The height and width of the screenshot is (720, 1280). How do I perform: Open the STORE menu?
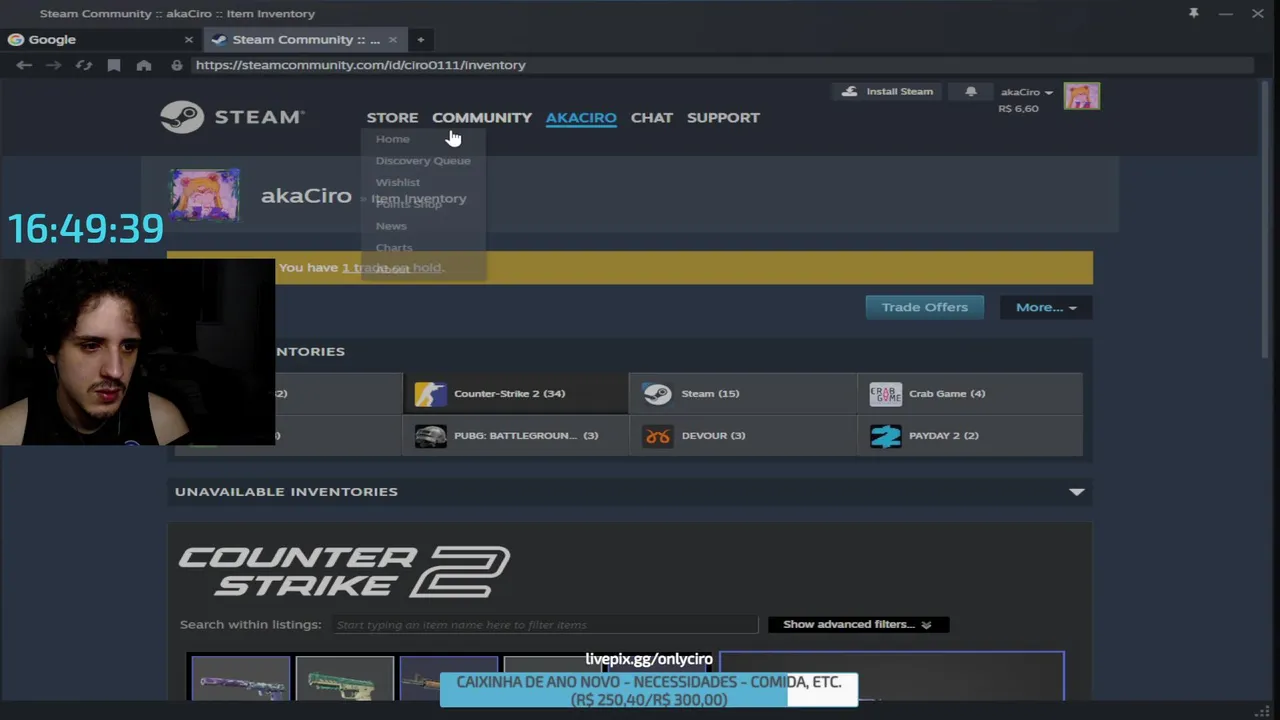coord(392,117)
